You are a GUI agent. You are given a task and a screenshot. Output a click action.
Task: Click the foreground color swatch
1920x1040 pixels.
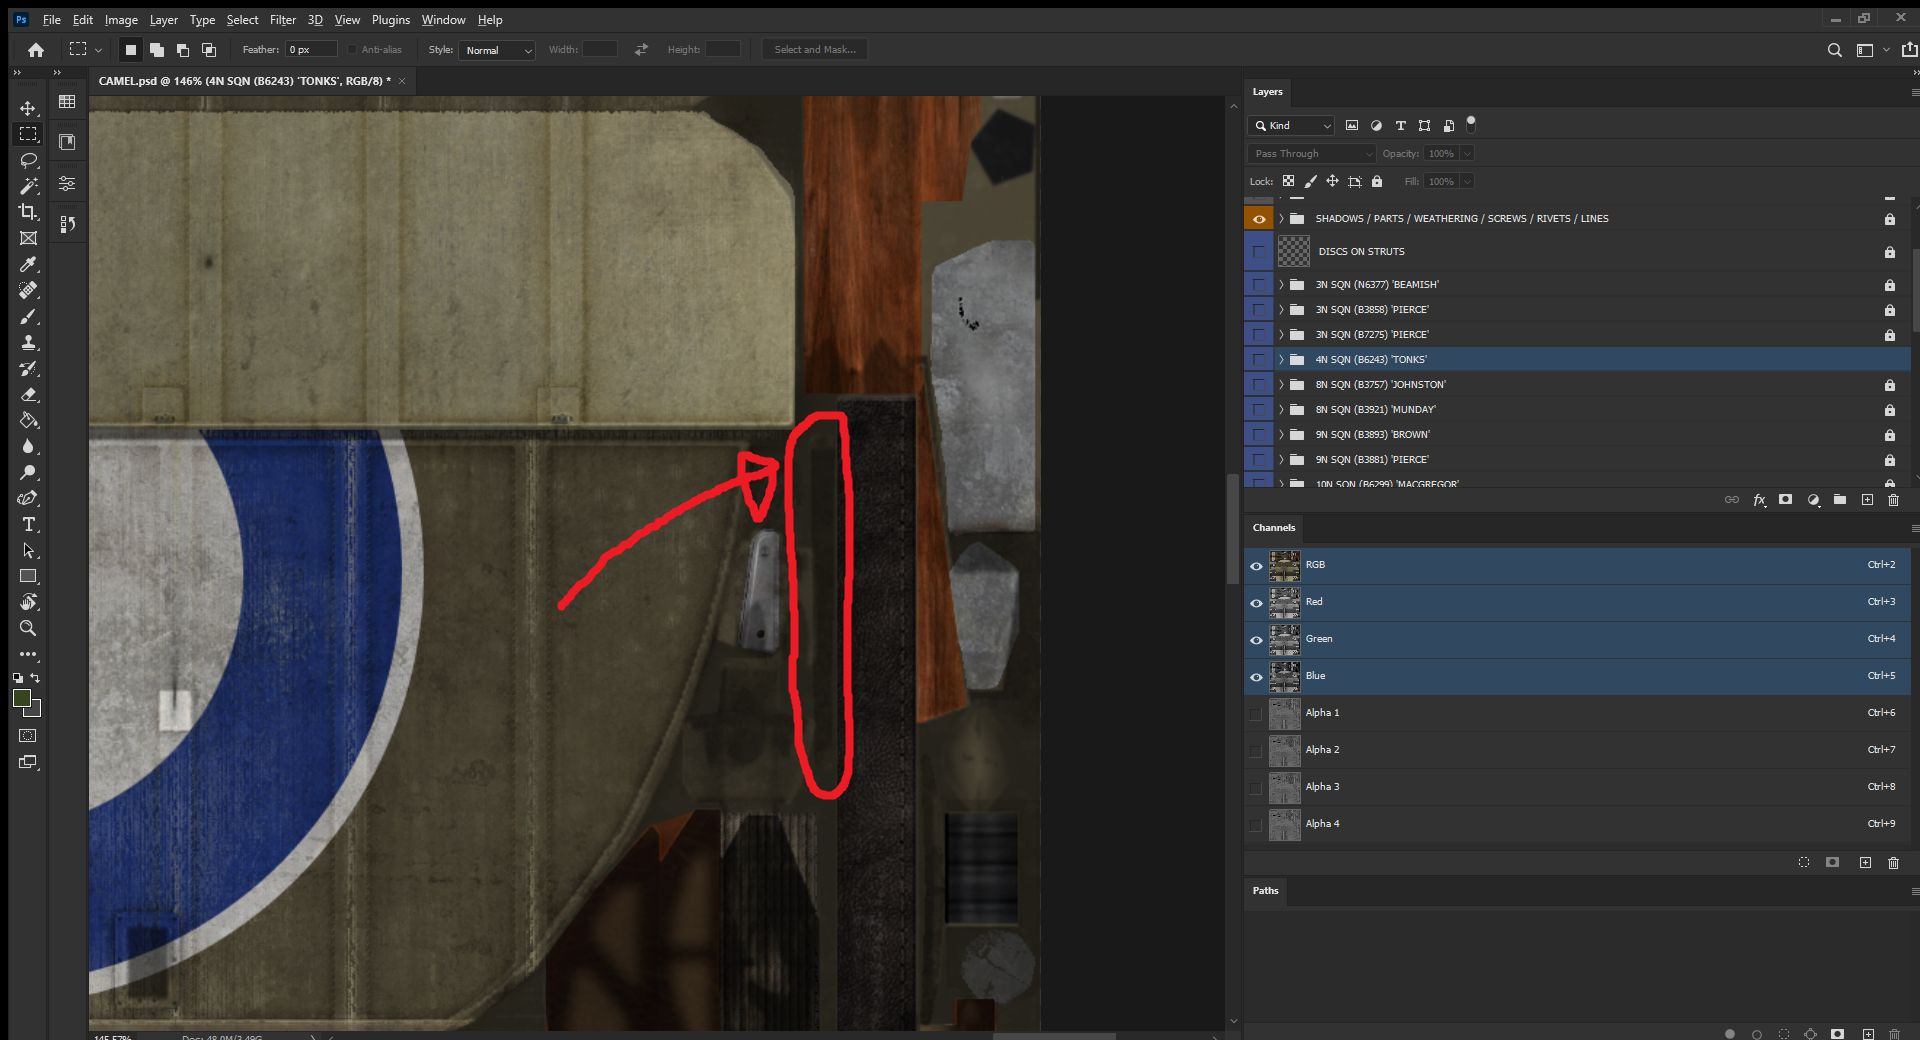pos(22,699)
